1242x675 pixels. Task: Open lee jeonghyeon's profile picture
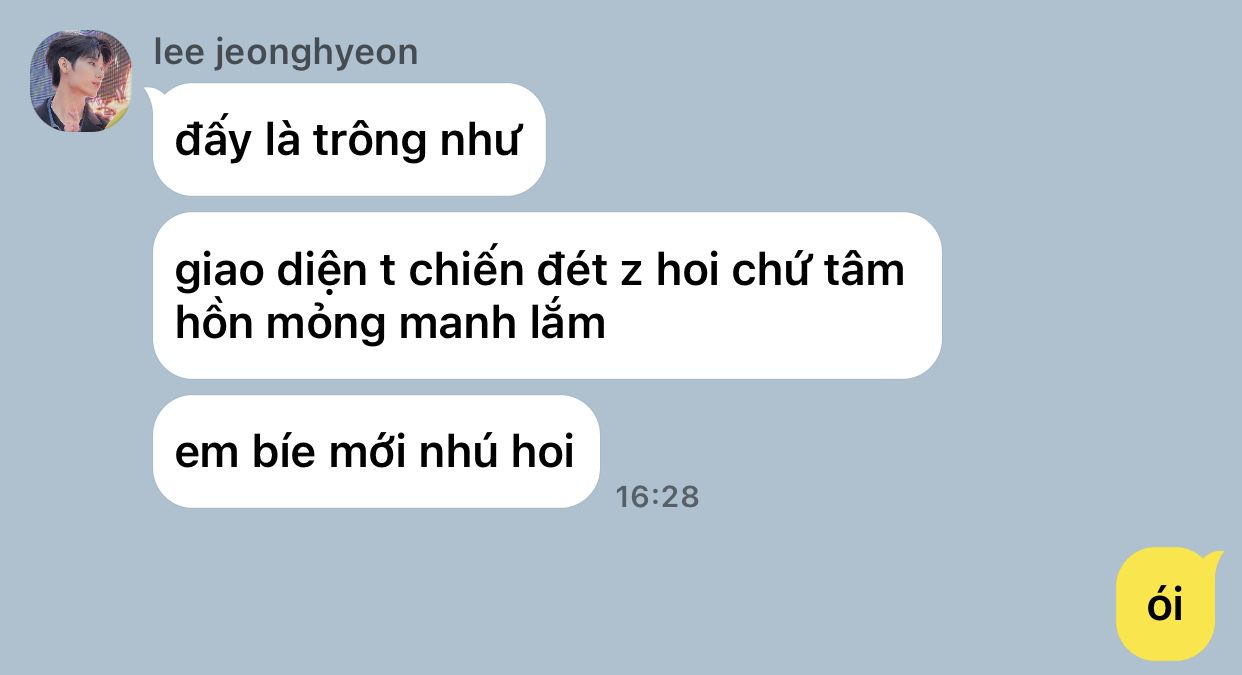point(80,81)
